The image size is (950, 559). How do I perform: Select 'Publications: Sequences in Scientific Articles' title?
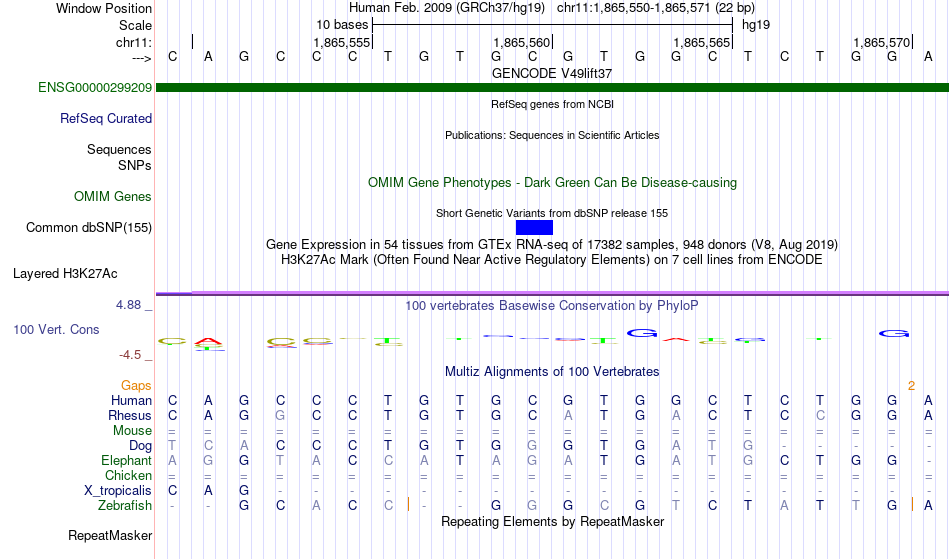(552, 135)
